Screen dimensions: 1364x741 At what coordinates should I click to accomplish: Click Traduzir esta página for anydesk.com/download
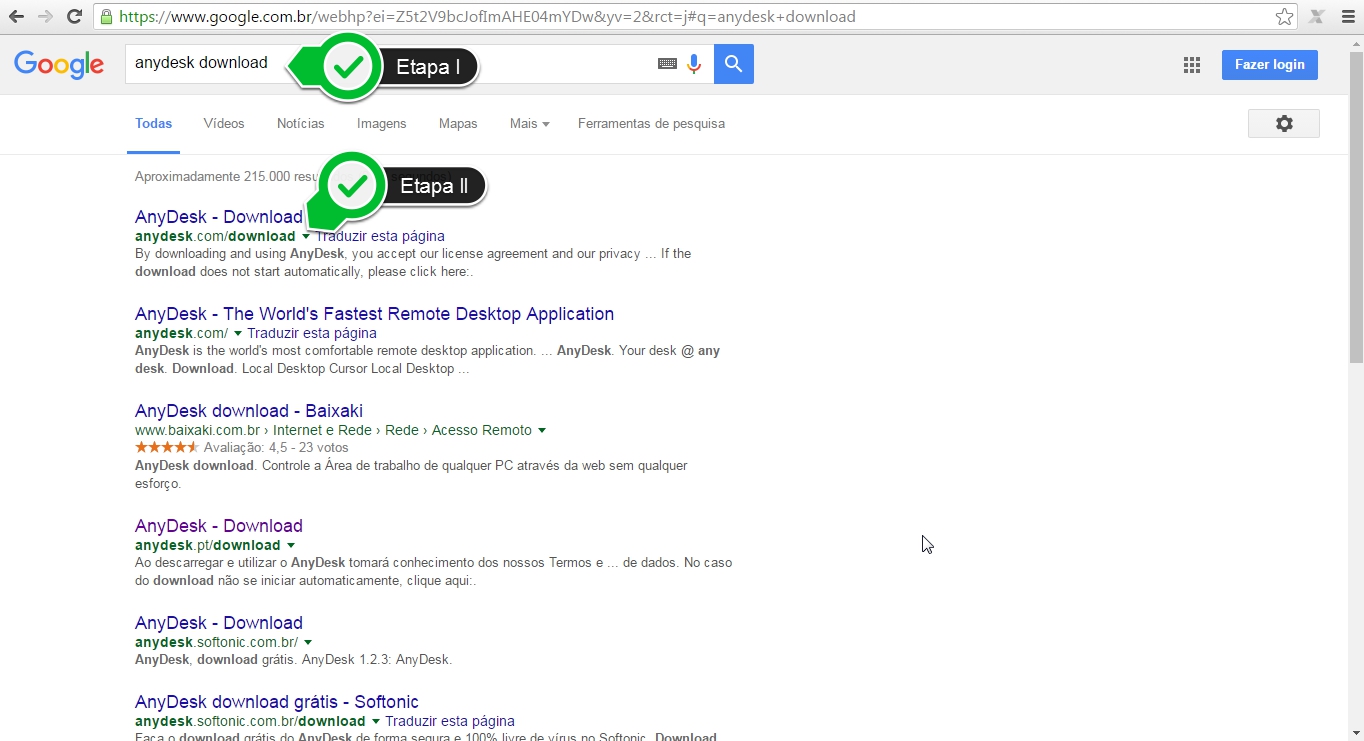click(x=380, y=237)
